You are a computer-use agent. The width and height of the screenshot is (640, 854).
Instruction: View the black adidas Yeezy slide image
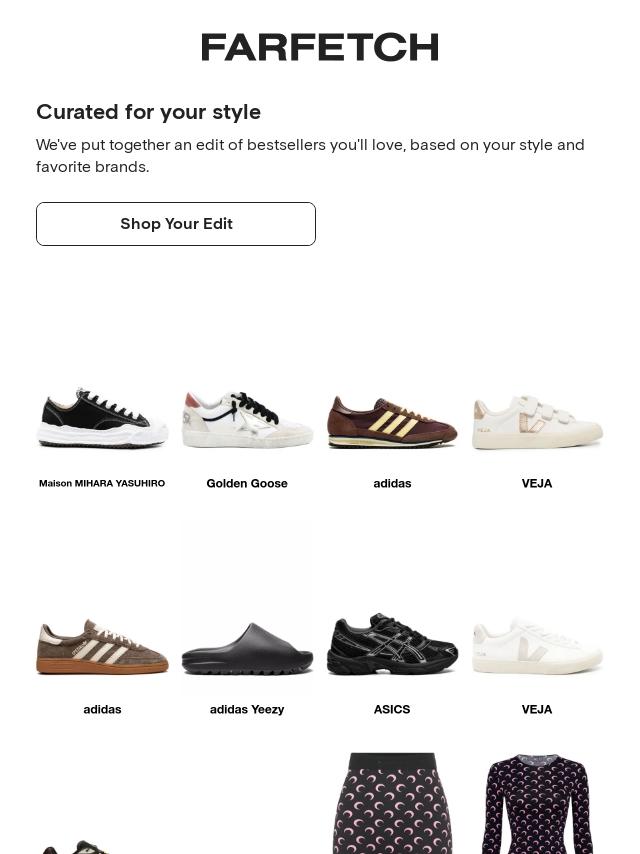pyautogui.click(x=247, y=648)
